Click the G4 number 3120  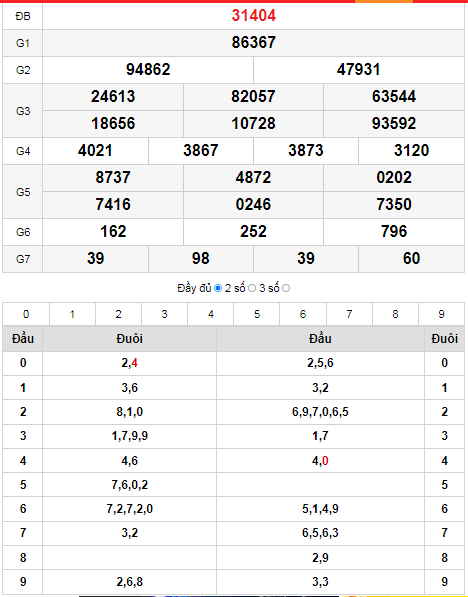[x=411, y=150]
